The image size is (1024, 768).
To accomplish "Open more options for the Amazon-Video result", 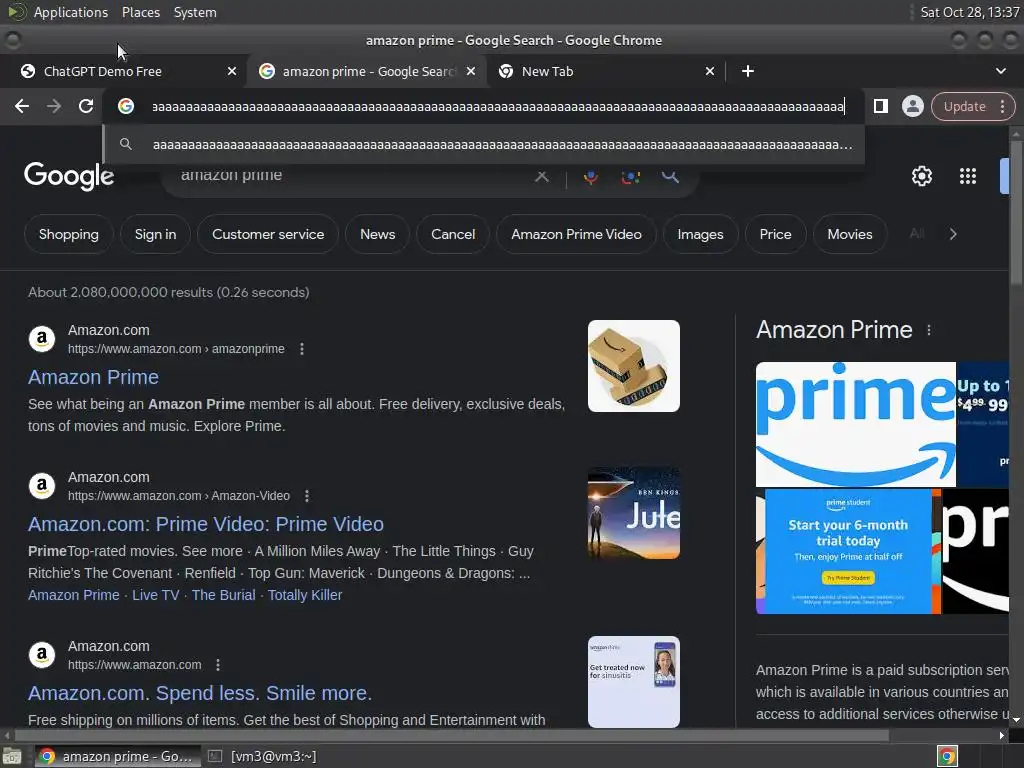I will tap(307, 496).
